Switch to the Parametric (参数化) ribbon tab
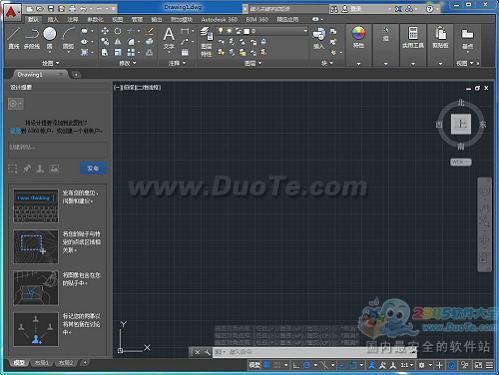Screen dimensions: 499x375 tap(95, 19)
